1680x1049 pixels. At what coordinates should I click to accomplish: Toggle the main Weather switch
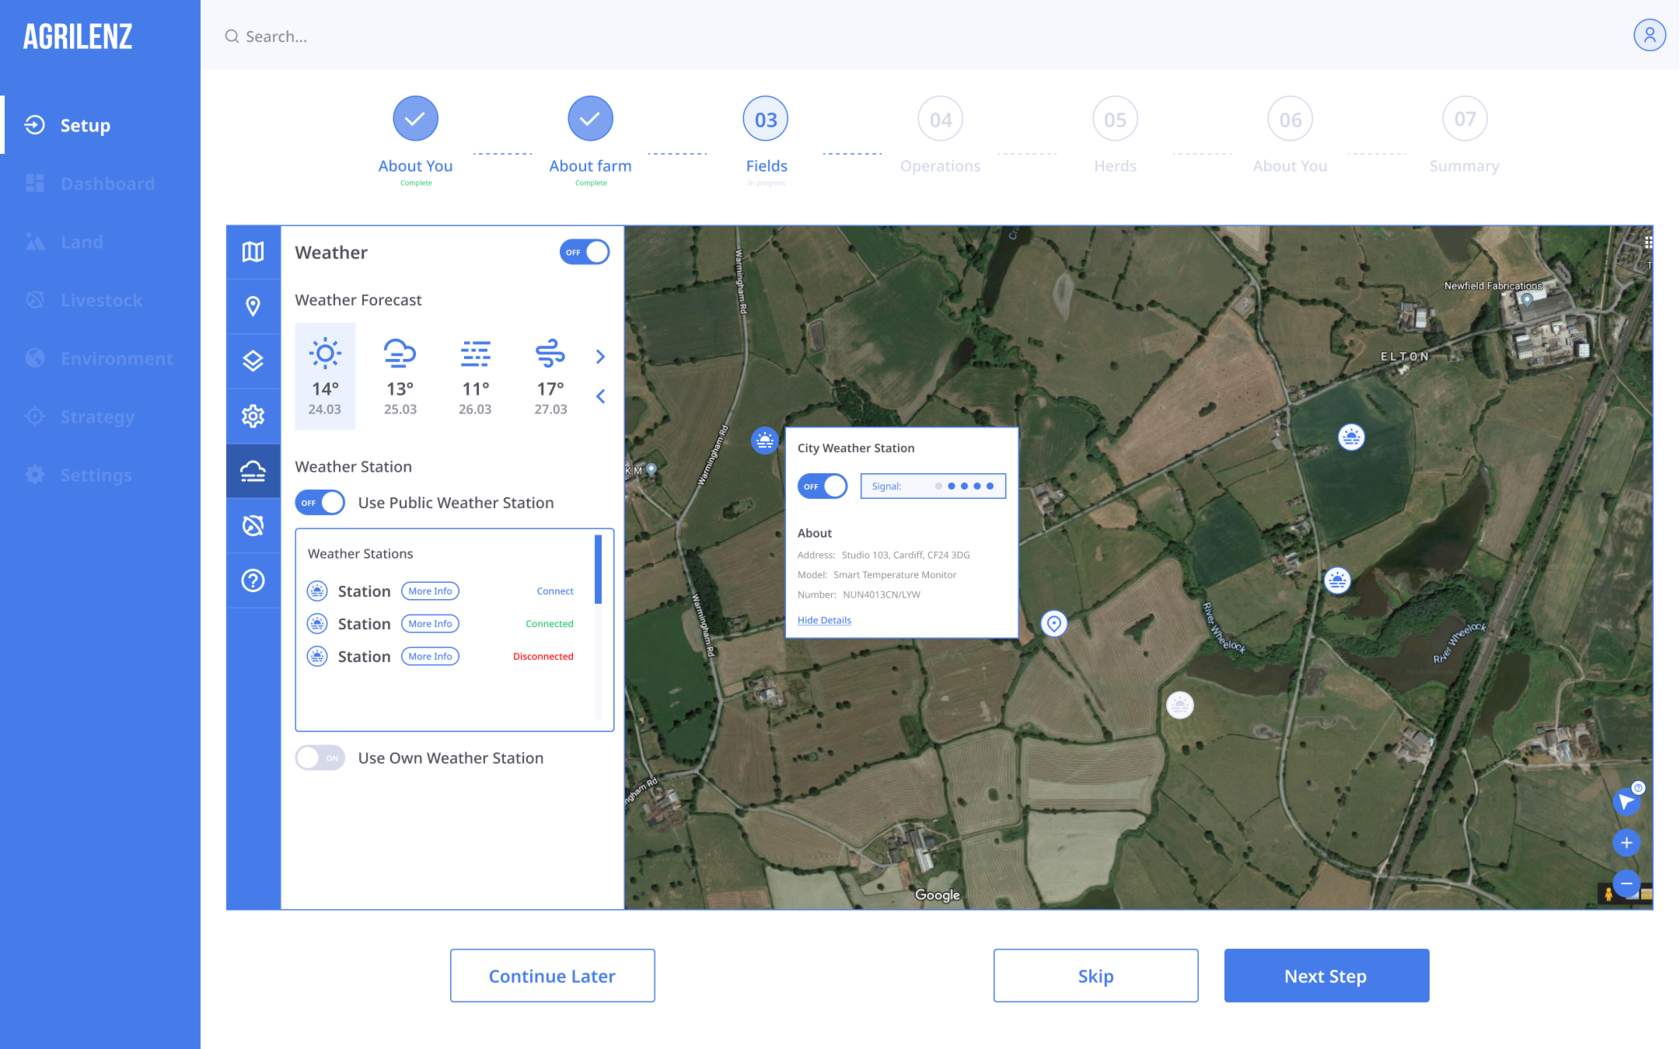tap(584, 252)
